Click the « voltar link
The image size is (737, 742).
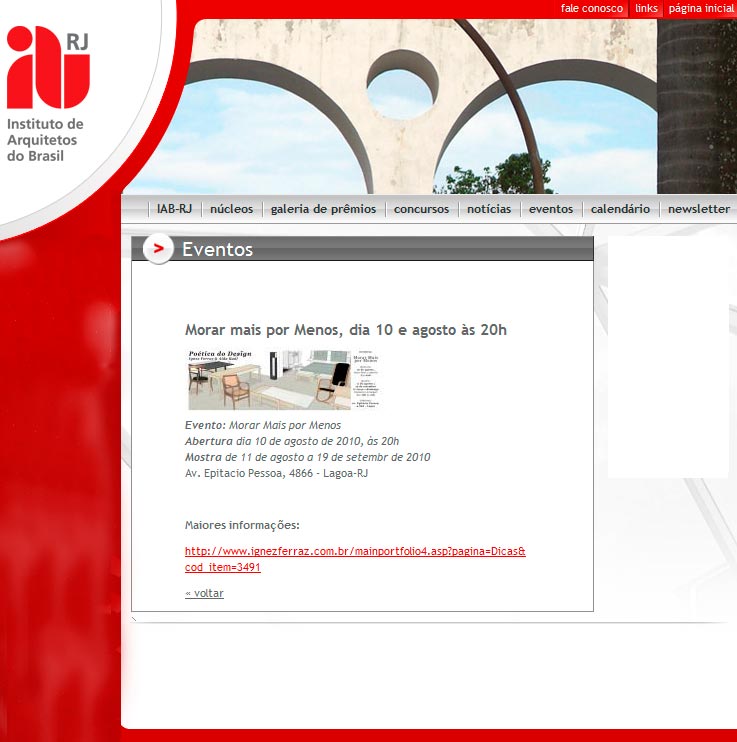tap(204, 593)
